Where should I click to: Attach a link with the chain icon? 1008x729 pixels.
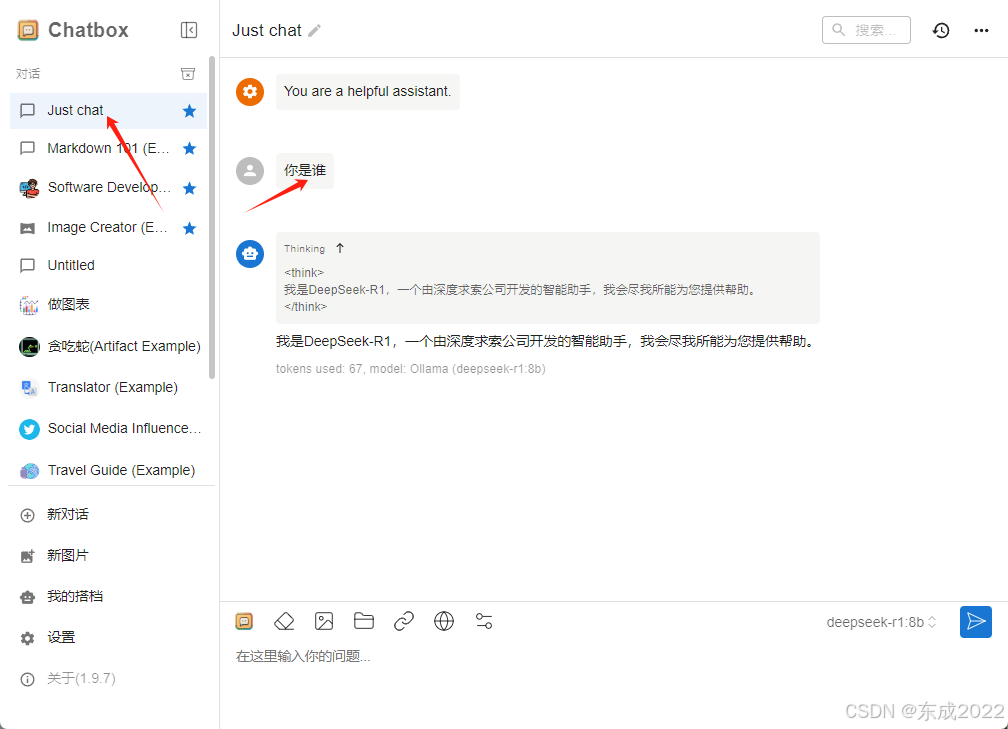(404, 621)
